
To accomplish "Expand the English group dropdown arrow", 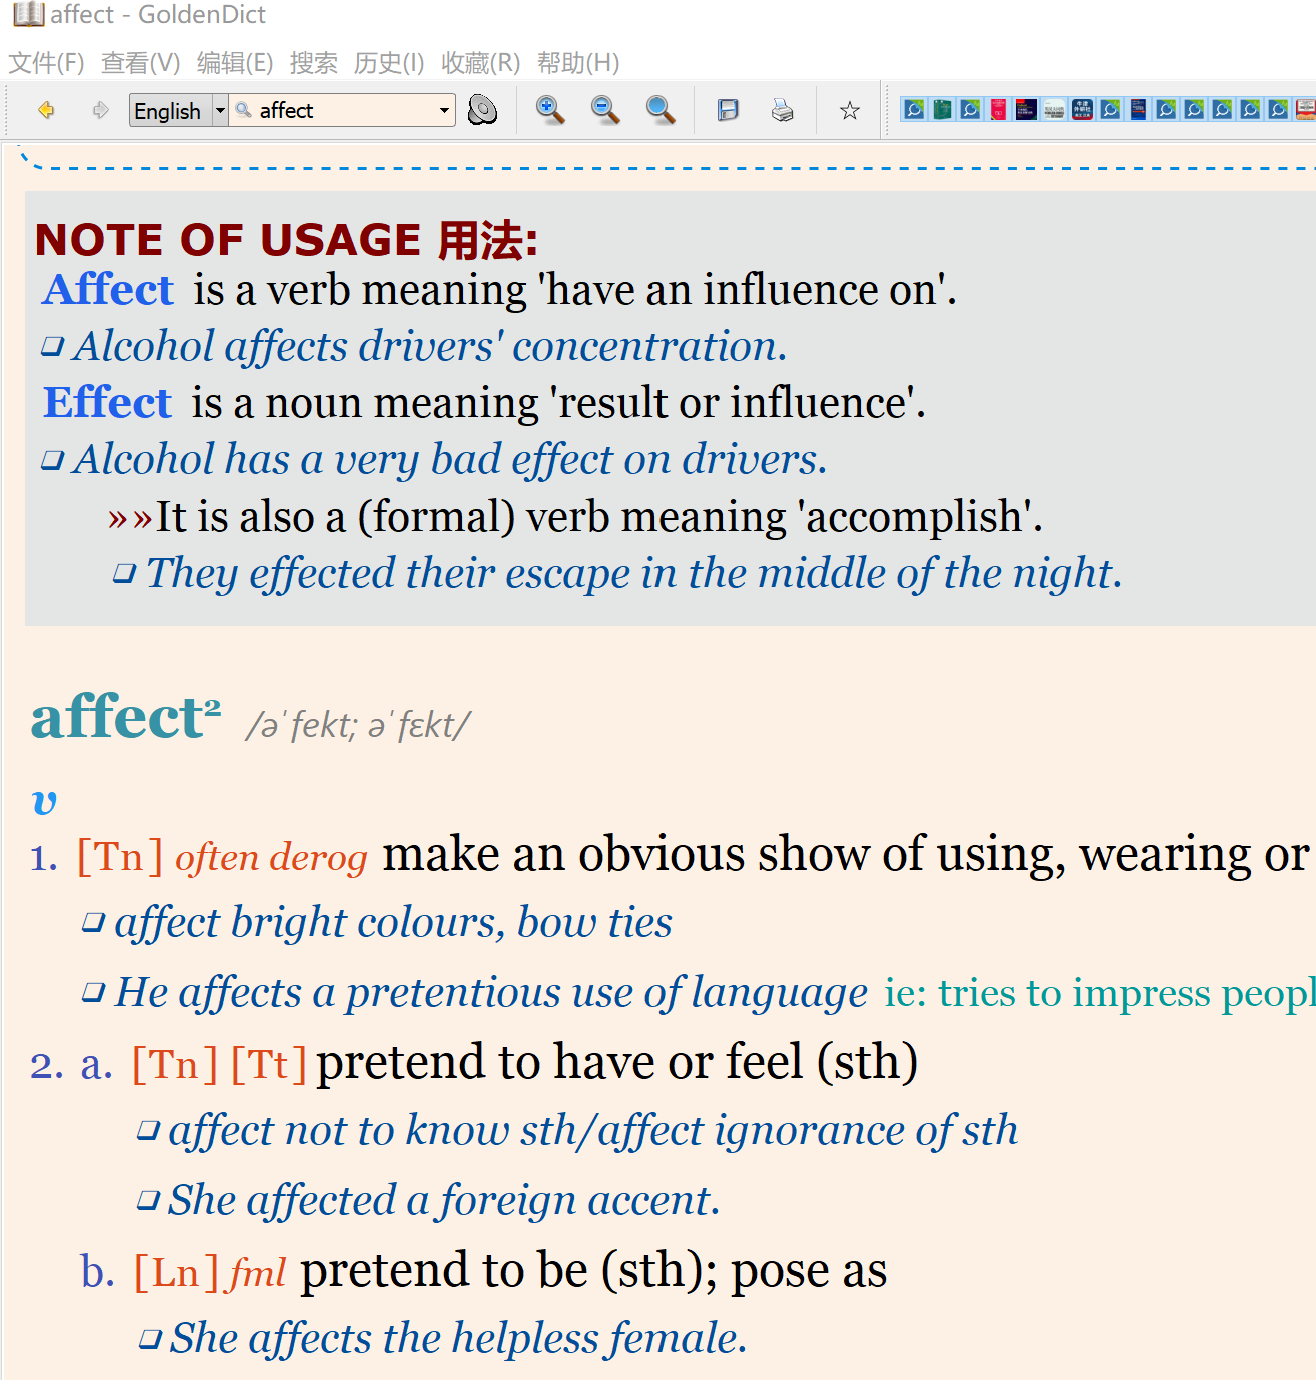I will click(220, 110).
